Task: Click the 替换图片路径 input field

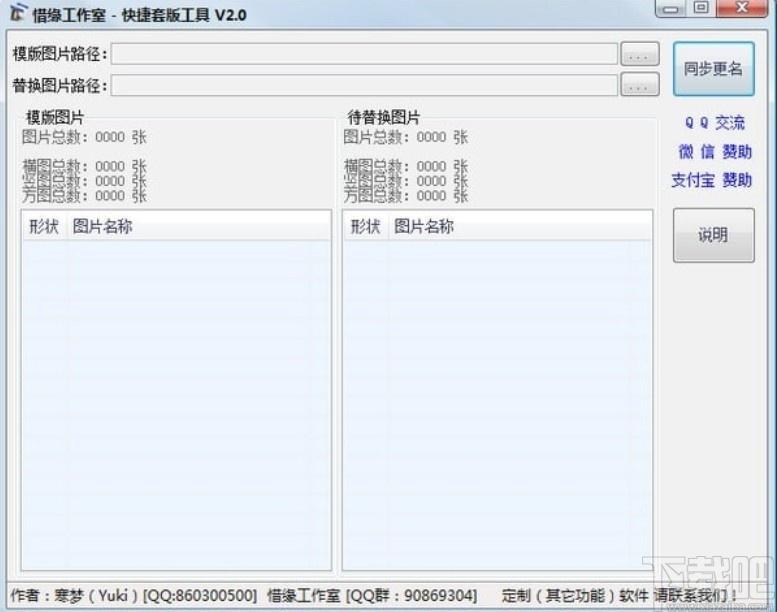Action: [364, 85]
